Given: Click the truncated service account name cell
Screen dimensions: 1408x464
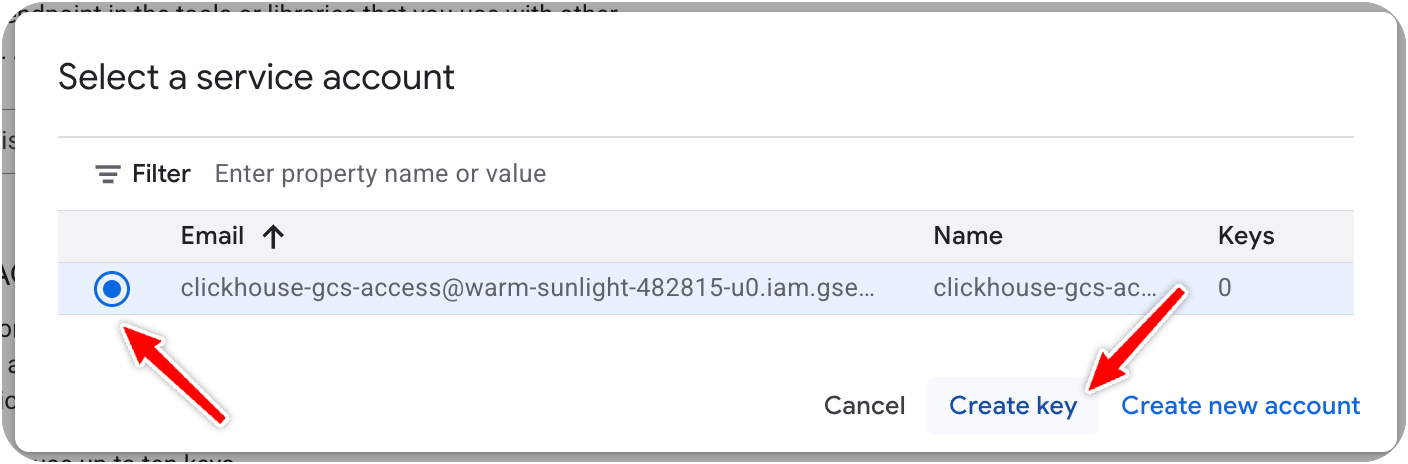Looking at the screenshot, I should pos(1044,289).
